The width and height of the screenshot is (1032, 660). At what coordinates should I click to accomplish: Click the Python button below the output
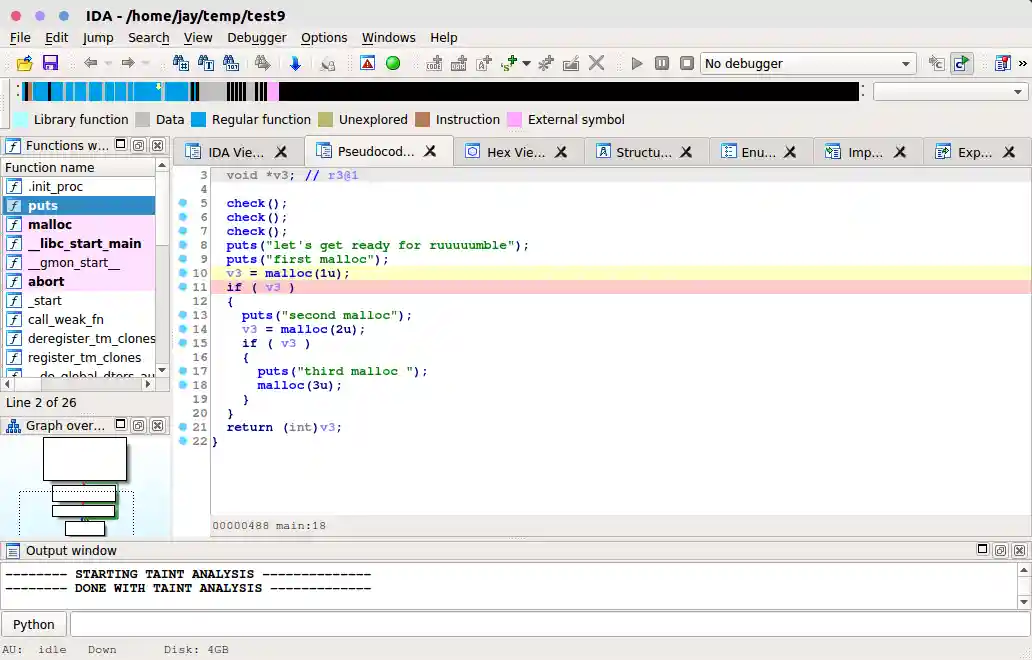33,624
